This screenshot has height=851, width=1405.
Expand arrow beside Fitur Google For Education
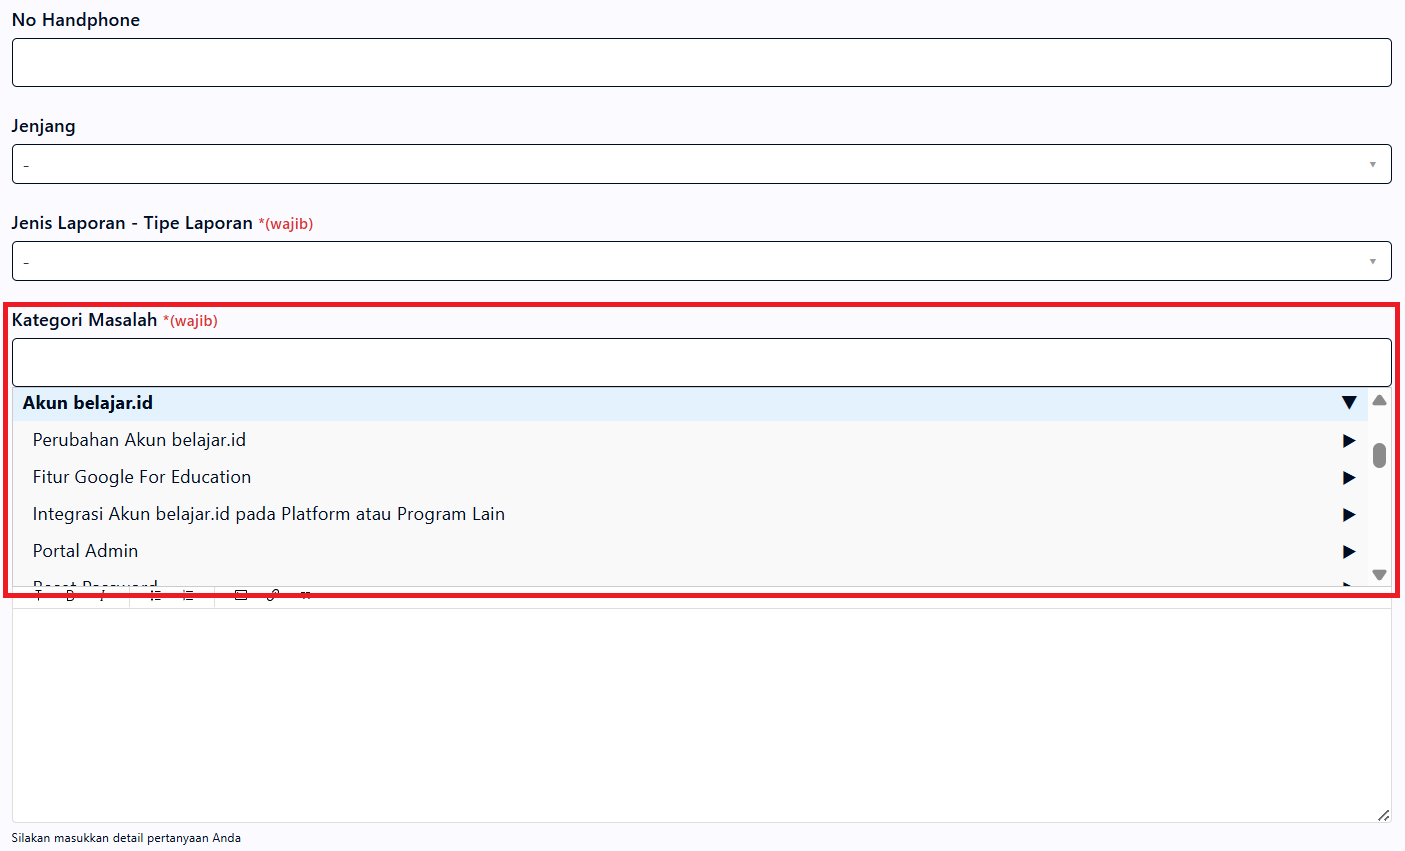coord(1349,478)
